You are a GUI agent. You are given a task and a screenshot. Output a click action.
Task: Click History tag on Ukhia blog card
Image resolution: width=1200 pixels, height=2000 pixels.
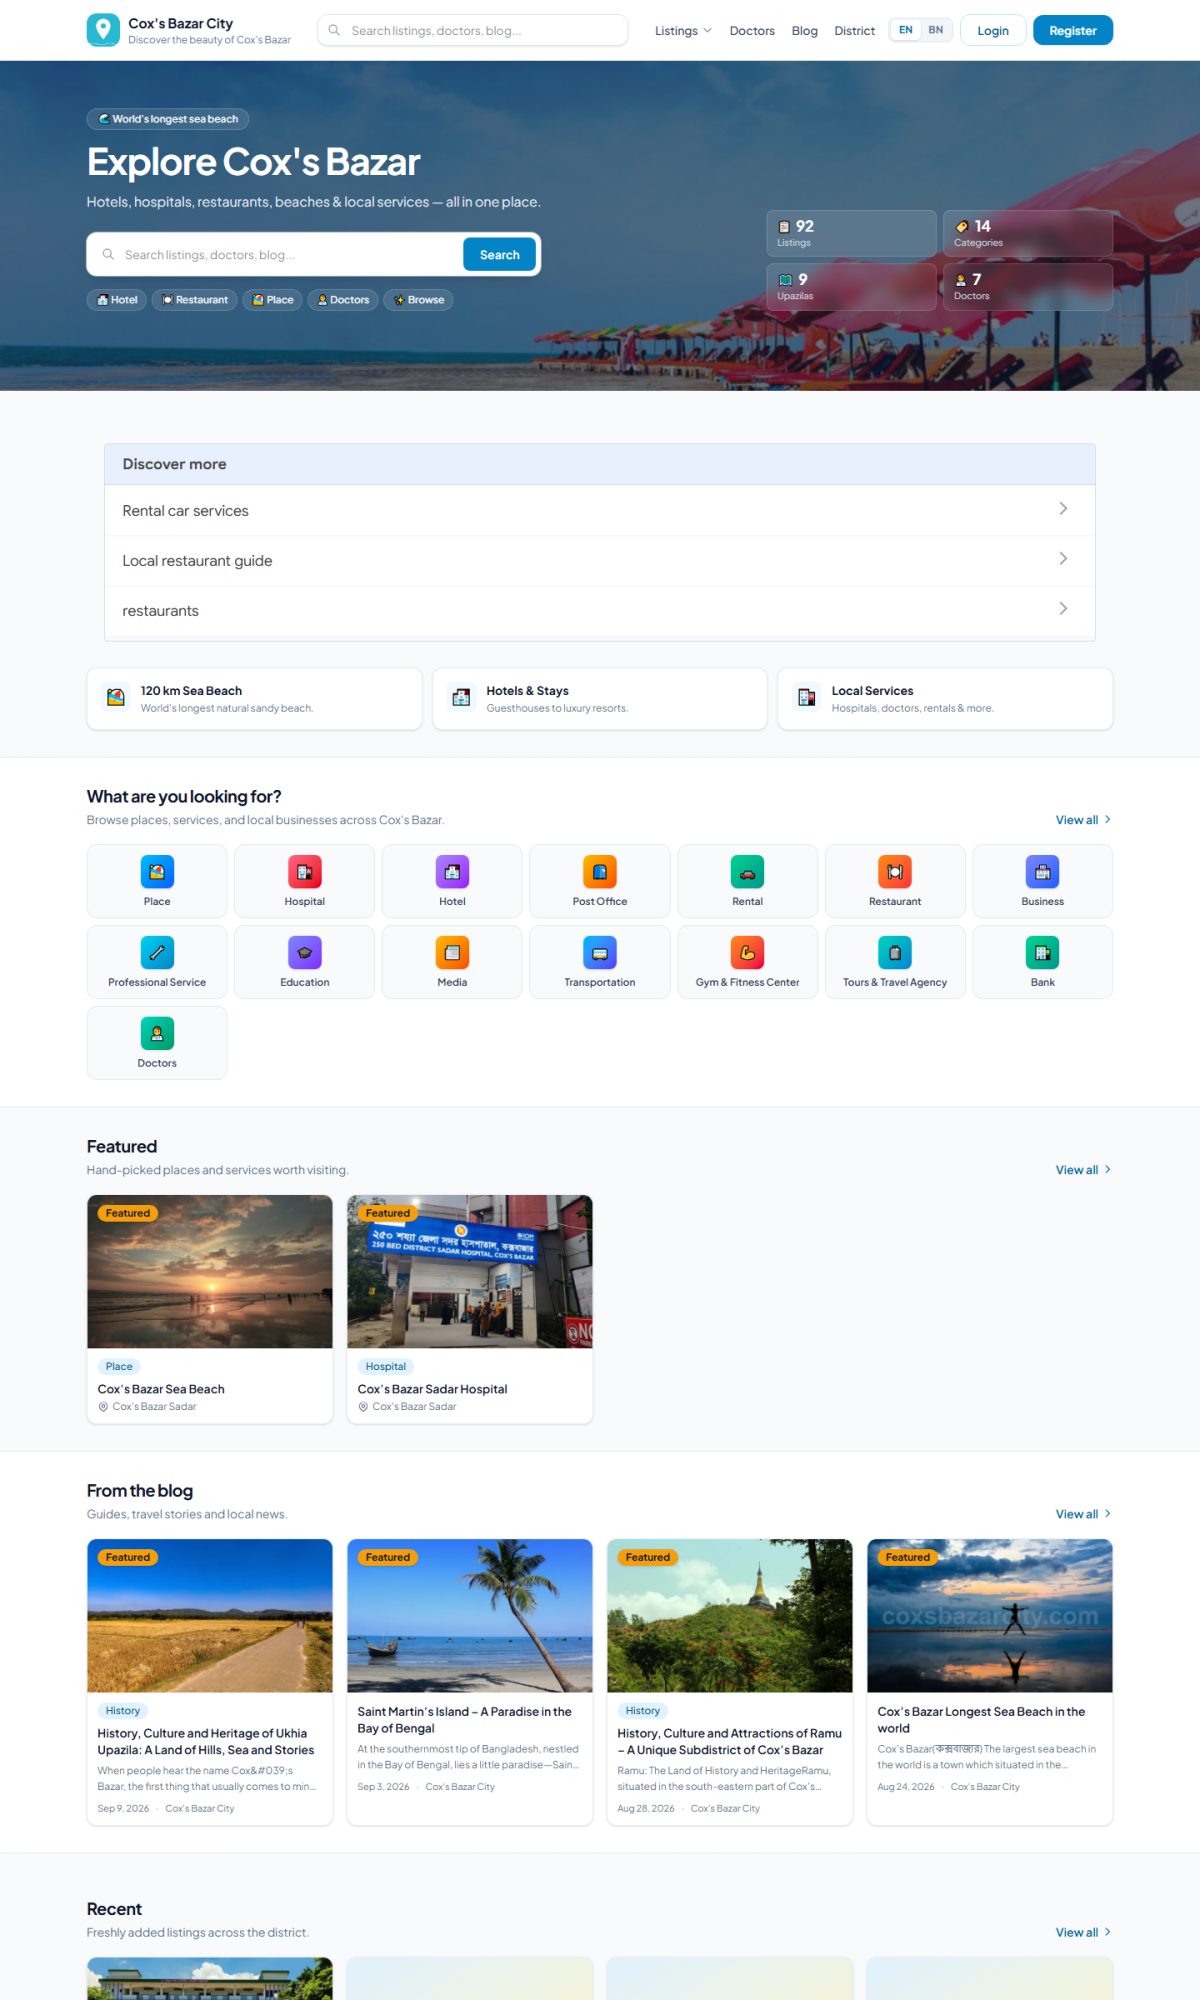(123, 1711)
